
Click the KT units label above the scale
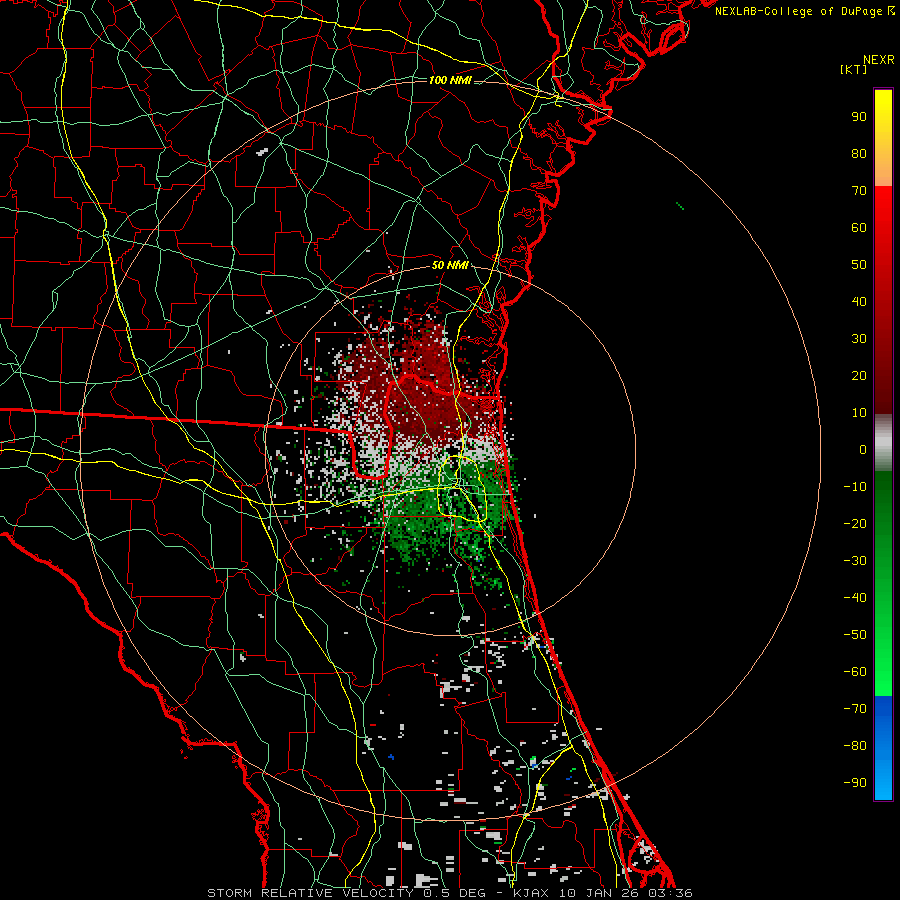[853, 69]
